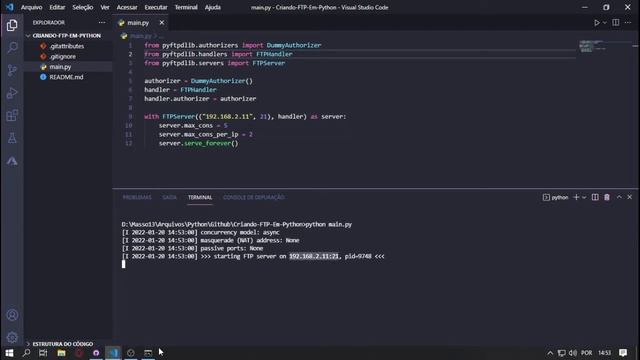Open editor More Actions ellipsis

tap(628, 22)
